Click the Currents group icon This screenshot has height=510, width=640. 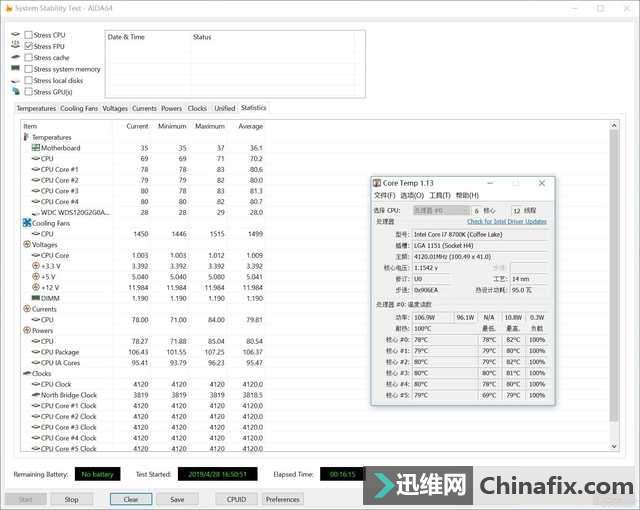click(x=27, y=309)
